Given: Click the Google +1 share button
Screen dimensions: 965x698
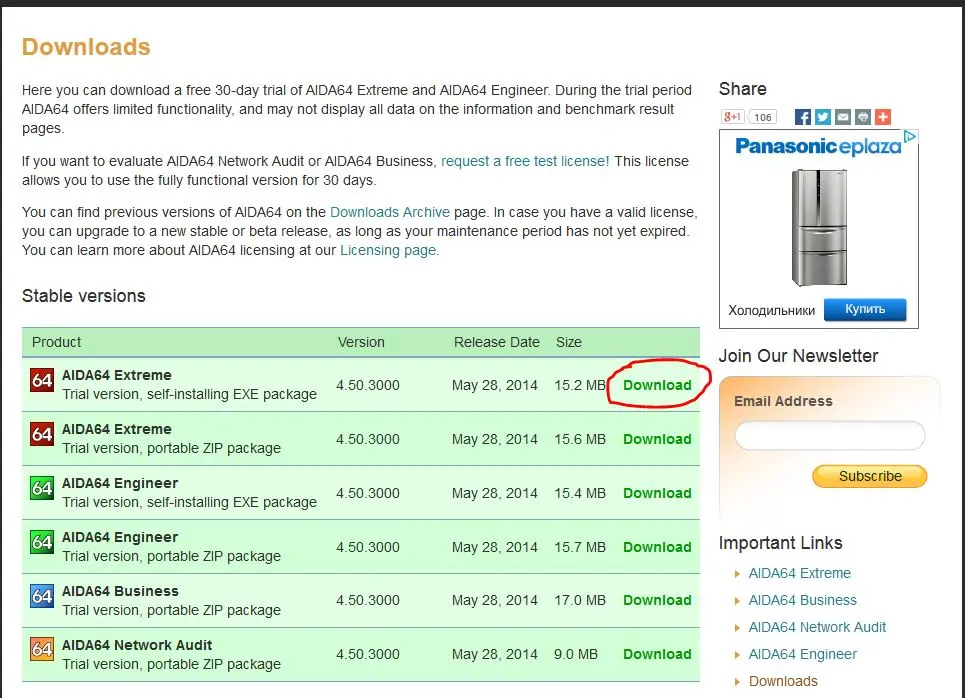Looking at the screenshot, I should click(732, 117).
